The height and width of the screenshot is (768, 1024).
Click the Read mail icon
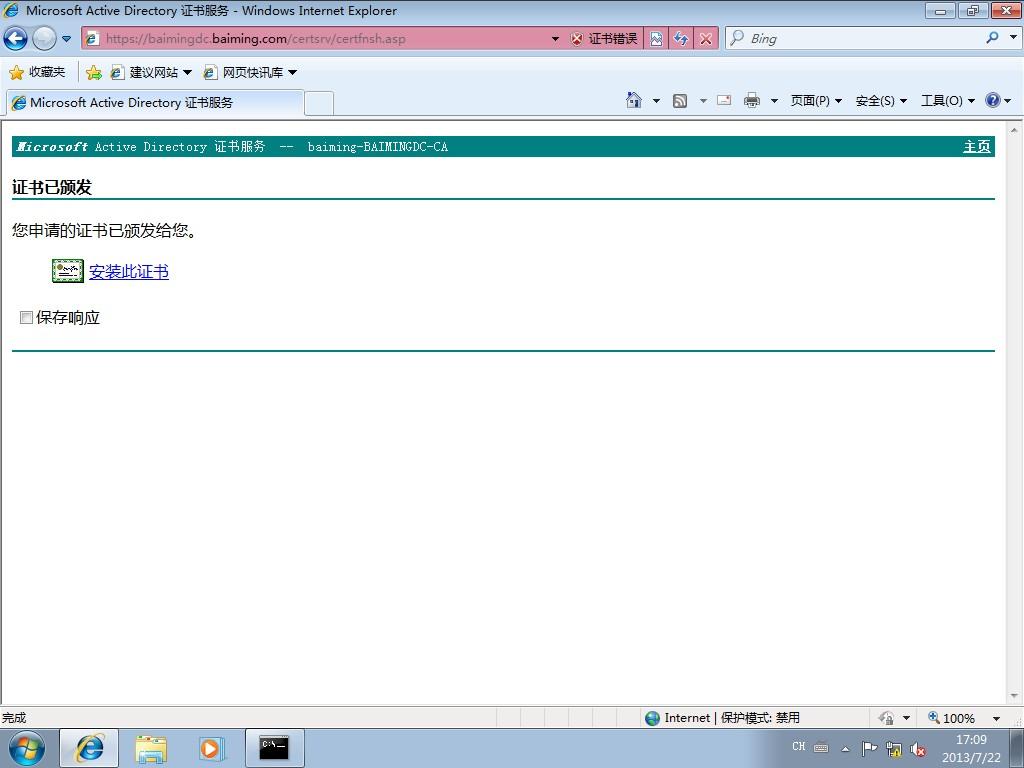click(x=724, y=100)
